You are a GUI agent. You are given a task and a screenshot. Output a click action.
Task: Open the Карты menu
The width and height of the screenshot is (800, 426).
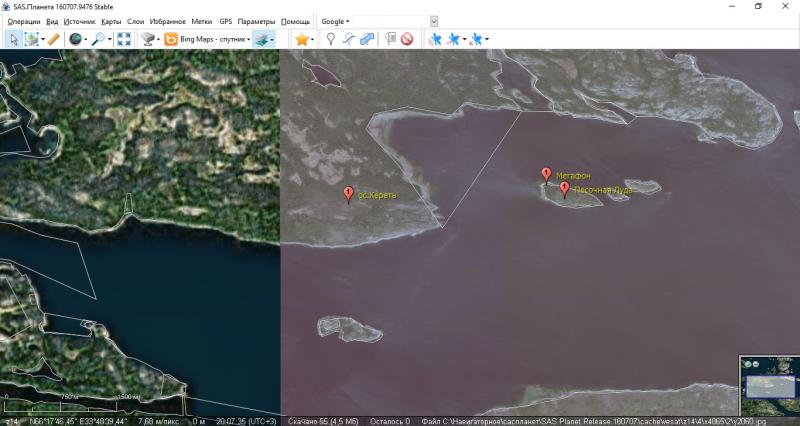pos(111,21)
